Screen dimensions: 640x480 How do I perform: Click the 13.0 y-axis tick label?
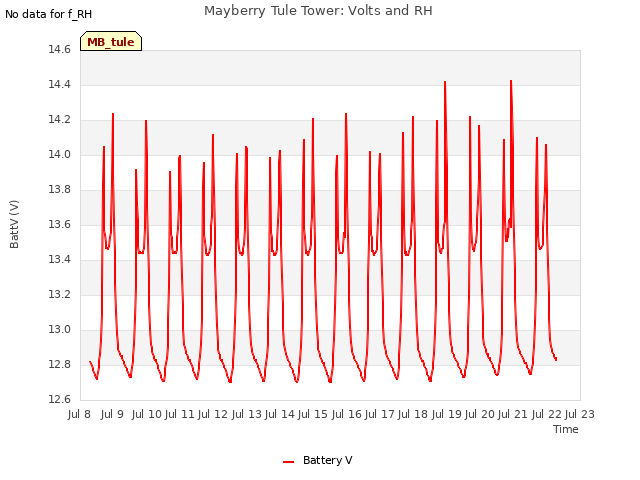point(59,329)
